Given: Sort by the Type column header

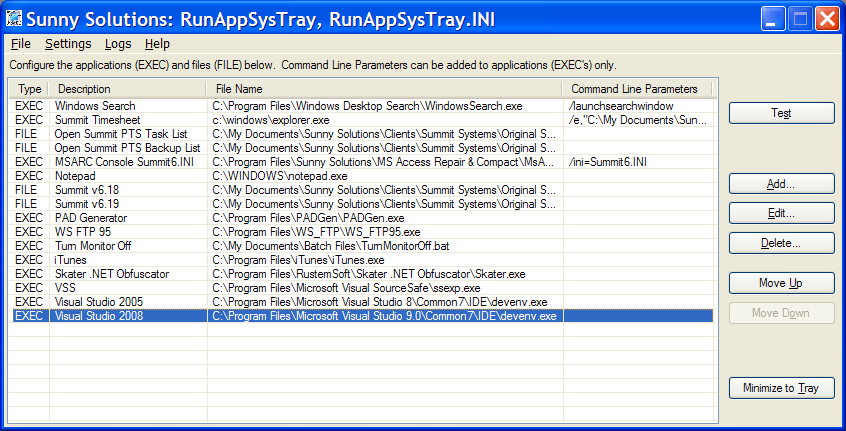Looking at the screenshot, I should [30, 89].
